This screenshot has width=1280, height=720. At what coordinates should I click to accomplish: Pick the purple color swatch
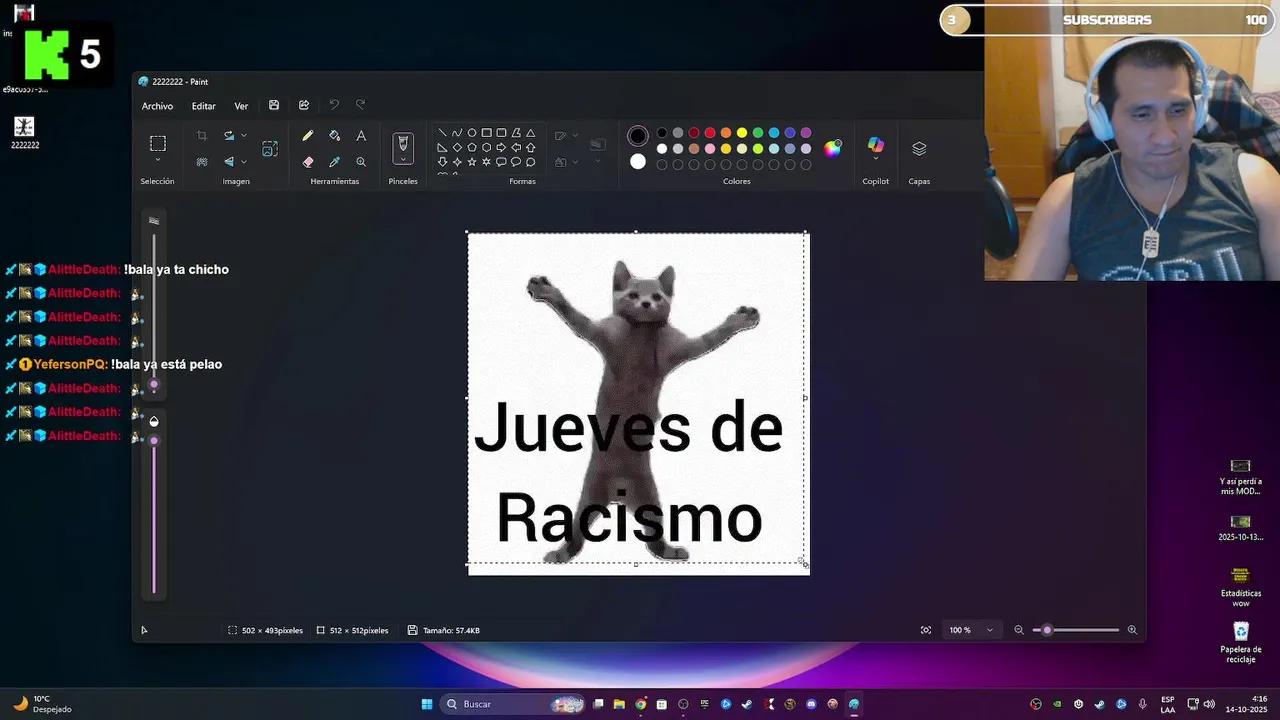tap(806, 133)
